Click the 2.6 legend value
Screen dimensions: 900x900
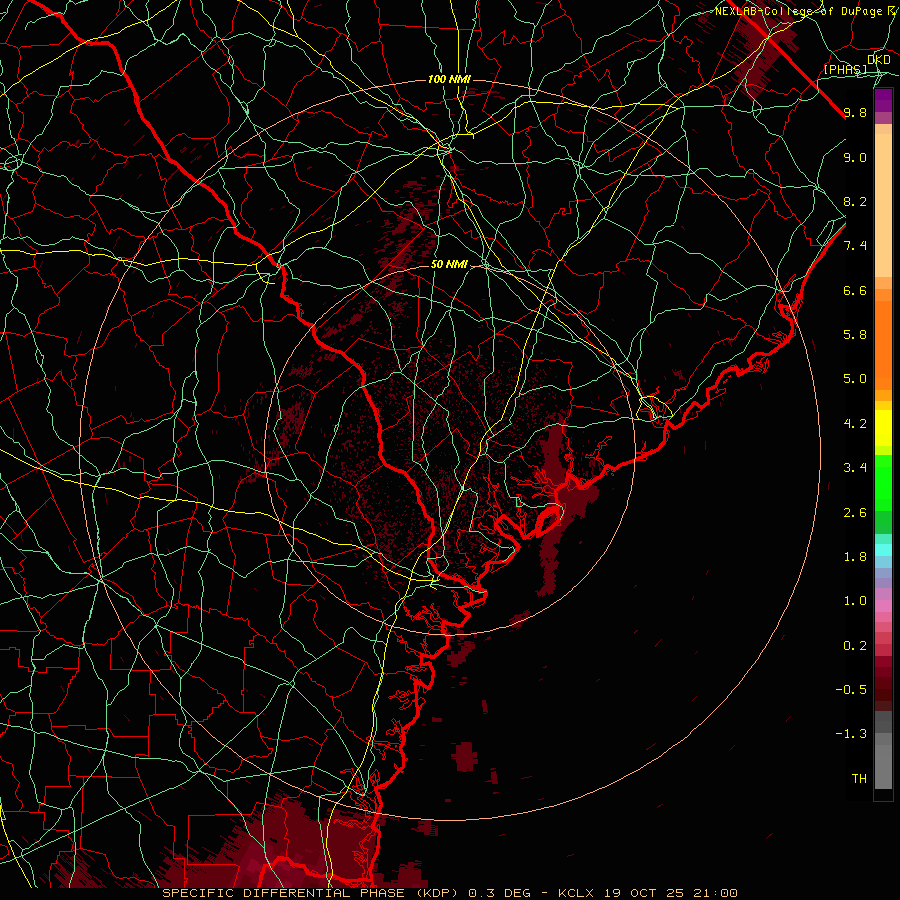click(855, 513)
